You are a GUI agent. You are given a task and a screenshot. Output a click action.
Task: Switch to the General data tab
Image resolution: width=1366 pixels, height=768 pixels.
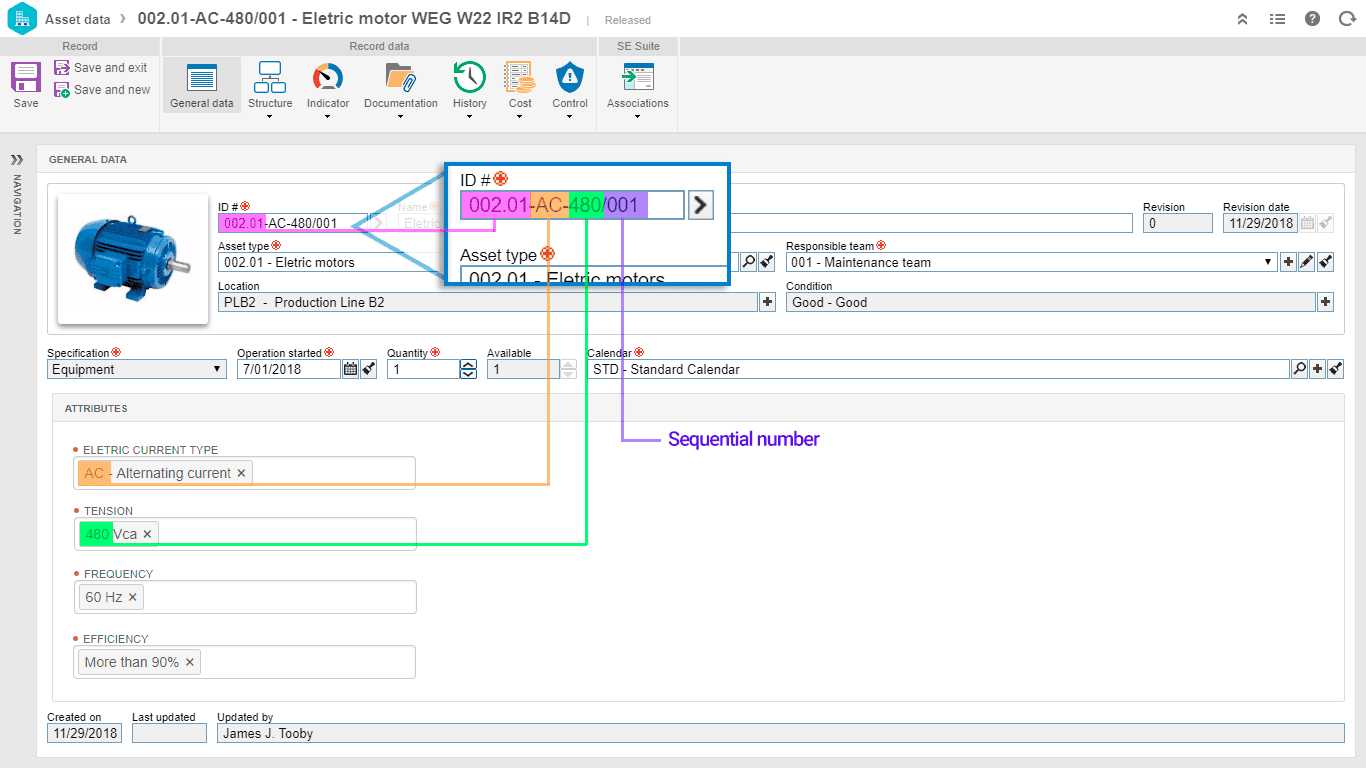tap(201, 87)
